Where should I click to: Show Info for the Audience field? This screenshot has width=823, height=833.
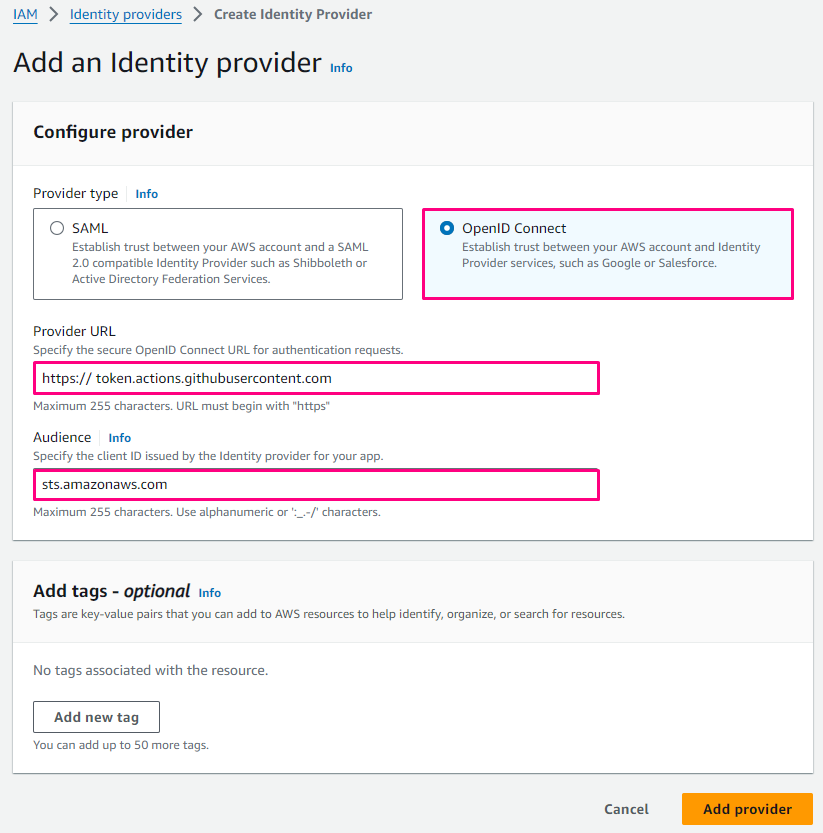[120, 438]
